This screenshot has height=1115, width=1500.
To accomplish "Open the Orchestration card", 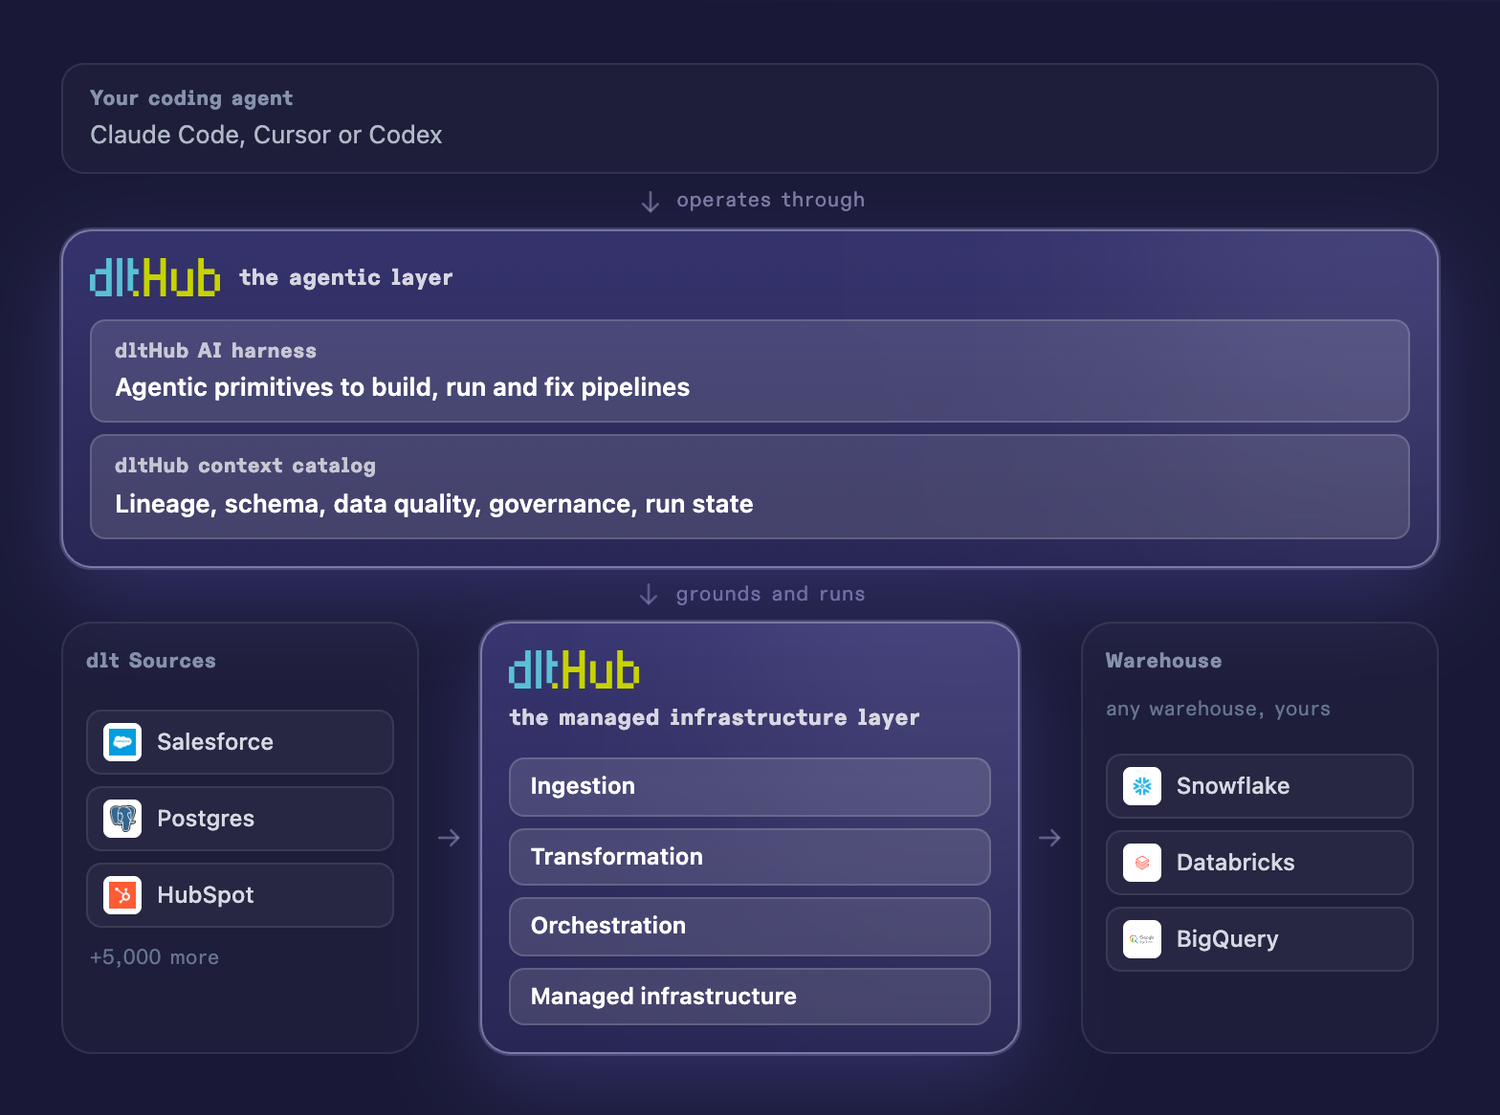I will tap(750, 926).
